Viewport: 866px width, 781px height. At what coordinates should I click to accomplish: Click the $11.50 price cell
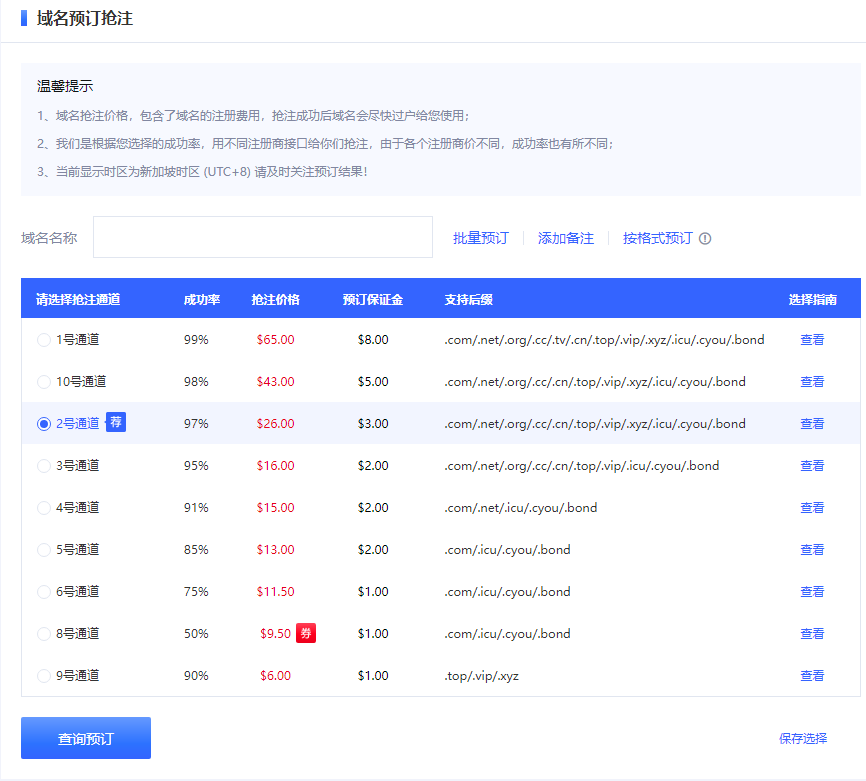point(275,592)
